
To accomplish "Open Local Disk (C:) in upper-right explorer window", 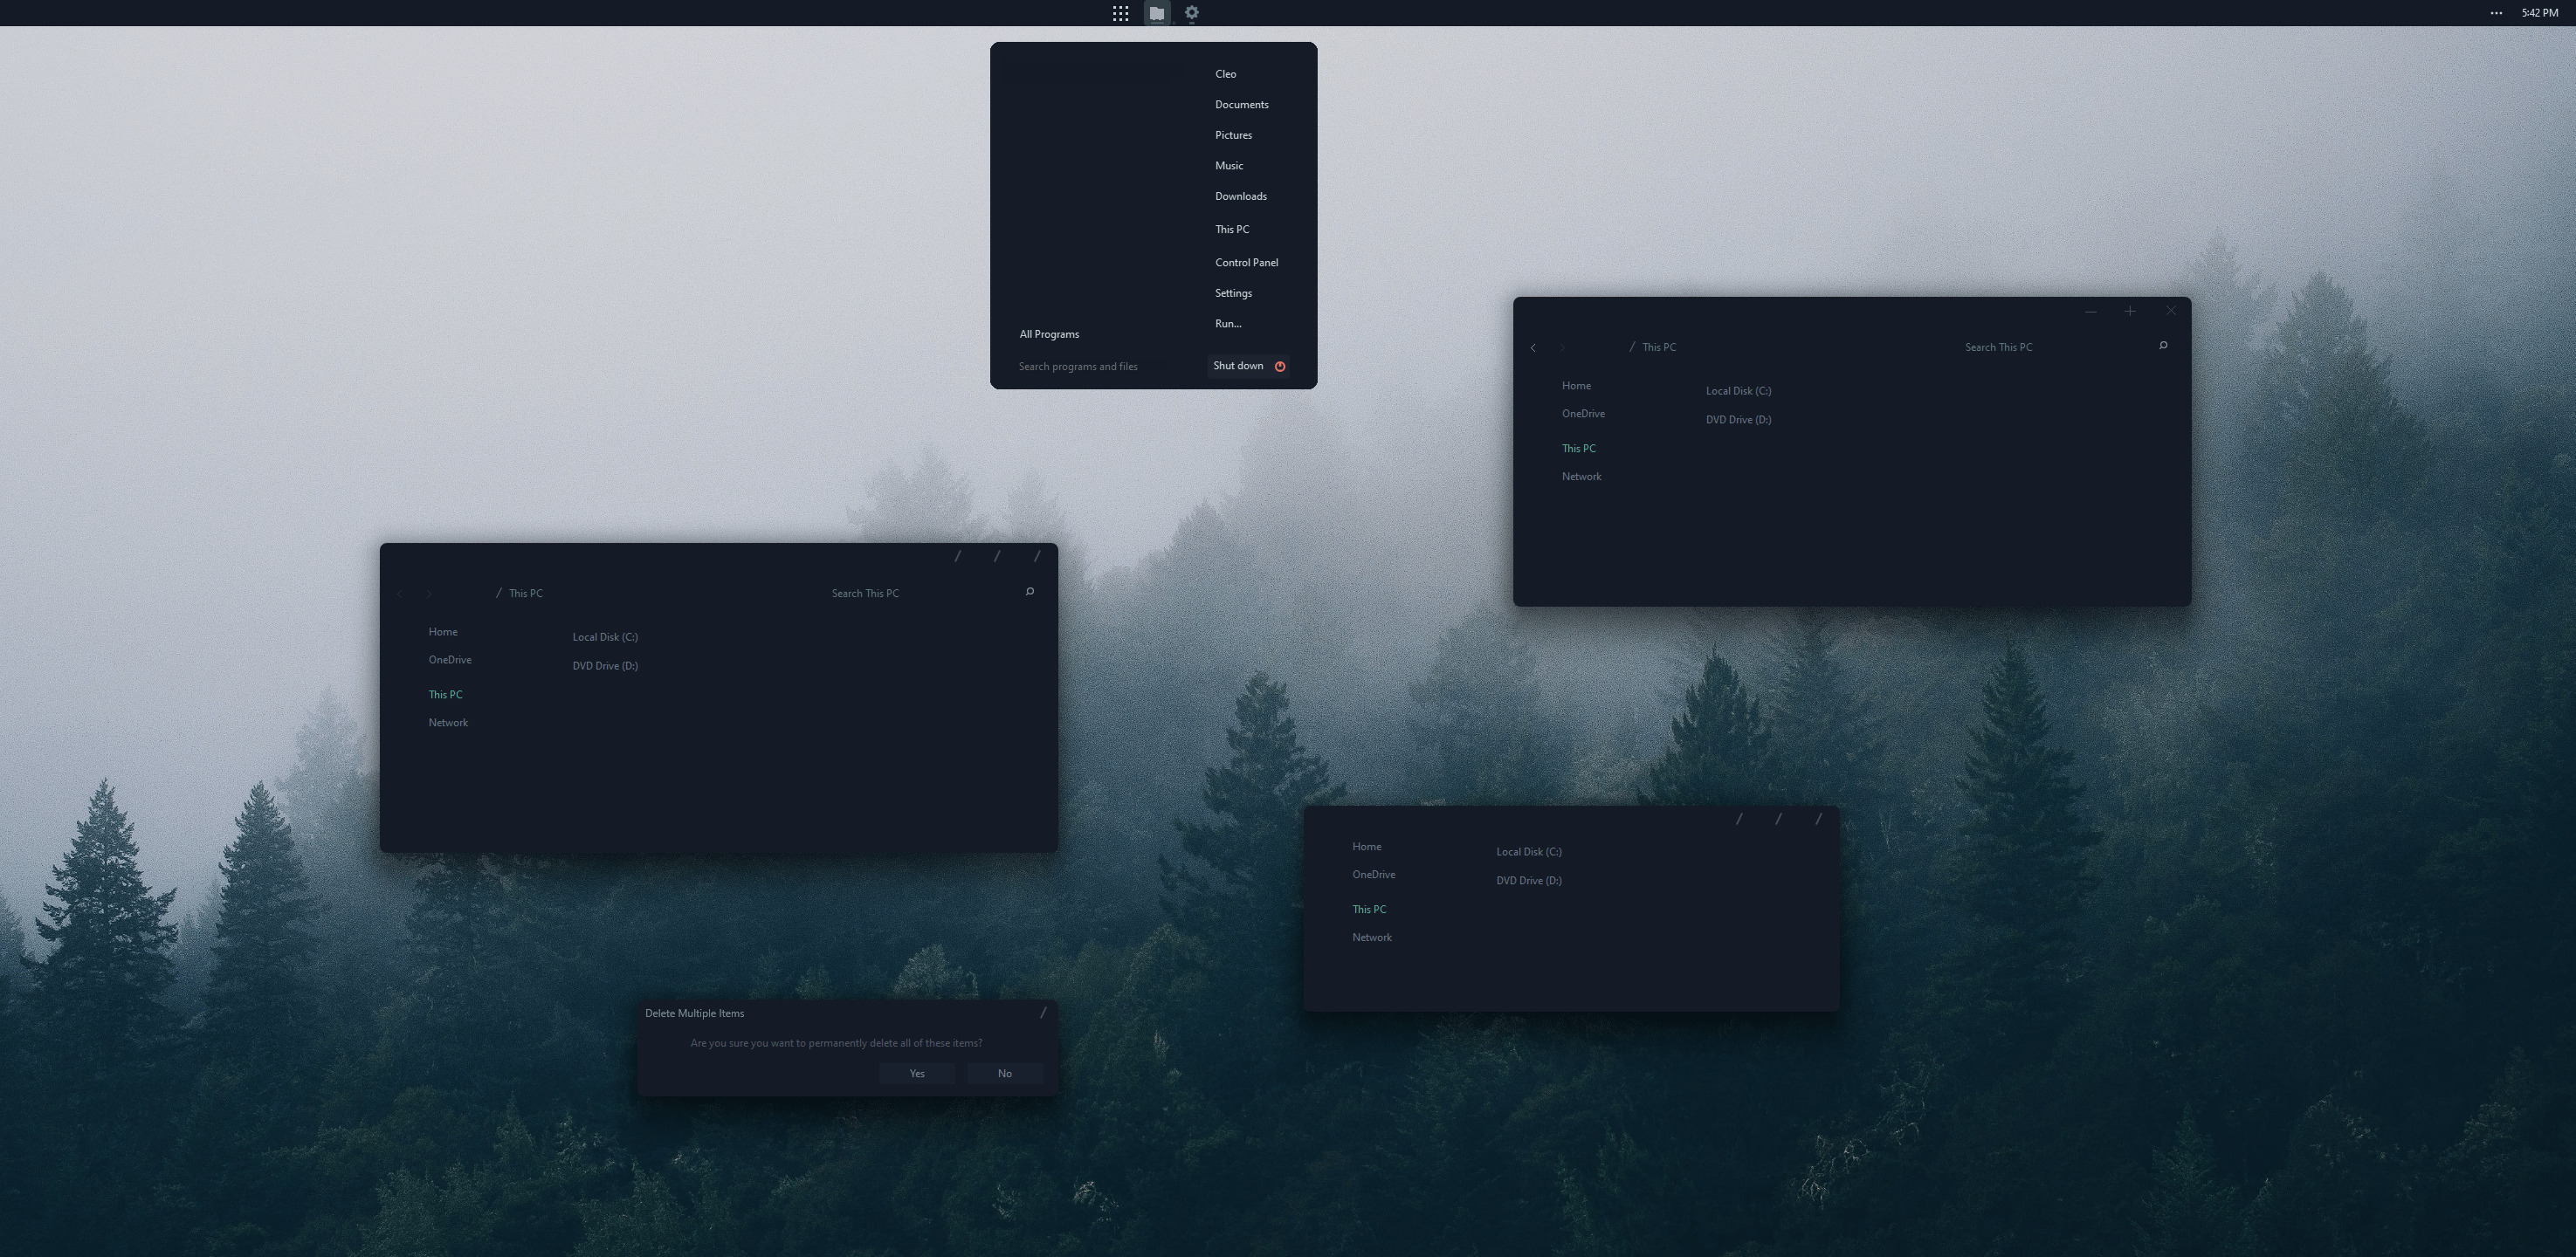I will coord(1737,391).
